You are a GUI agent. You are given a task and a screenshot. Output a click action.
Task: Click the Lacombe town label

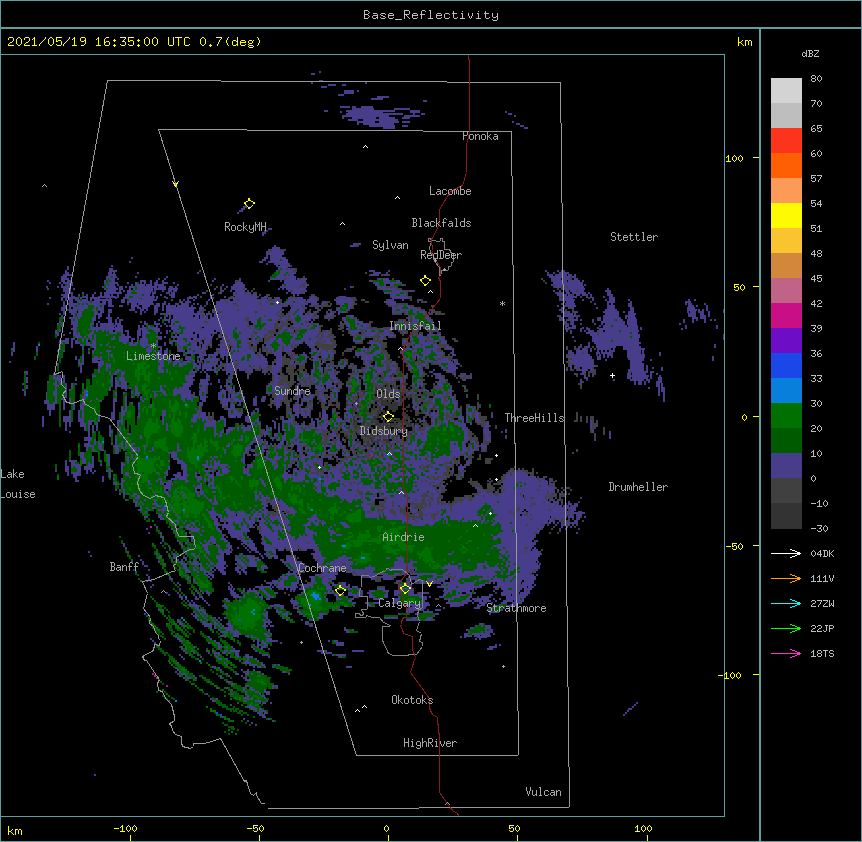click(x=450, y=191)
